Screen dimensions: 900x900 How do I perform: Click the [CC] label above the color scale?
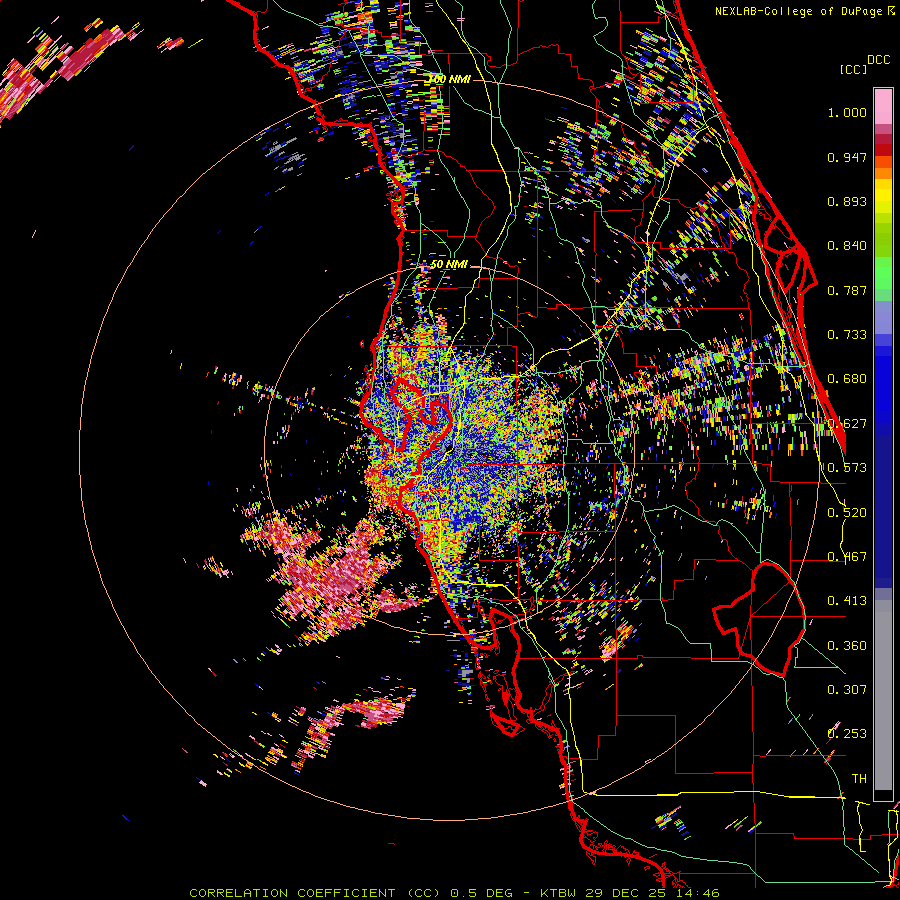pos(854,69)
